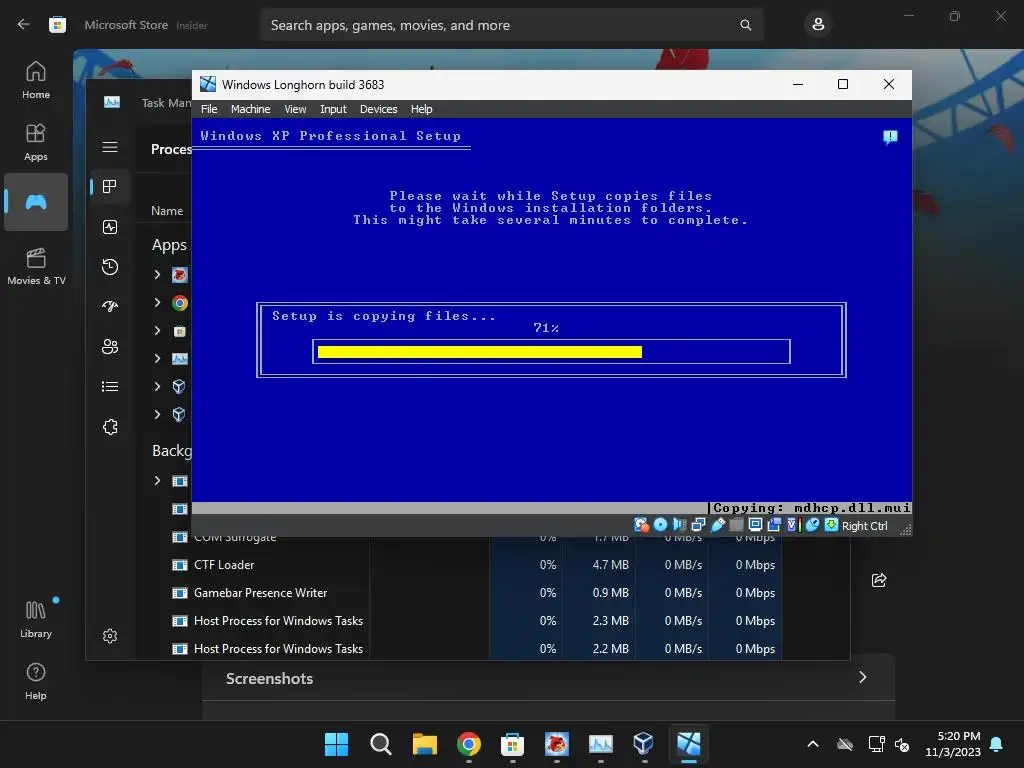Click the Store search input field
1024x768 pixels.
click(x=512, y=25)
